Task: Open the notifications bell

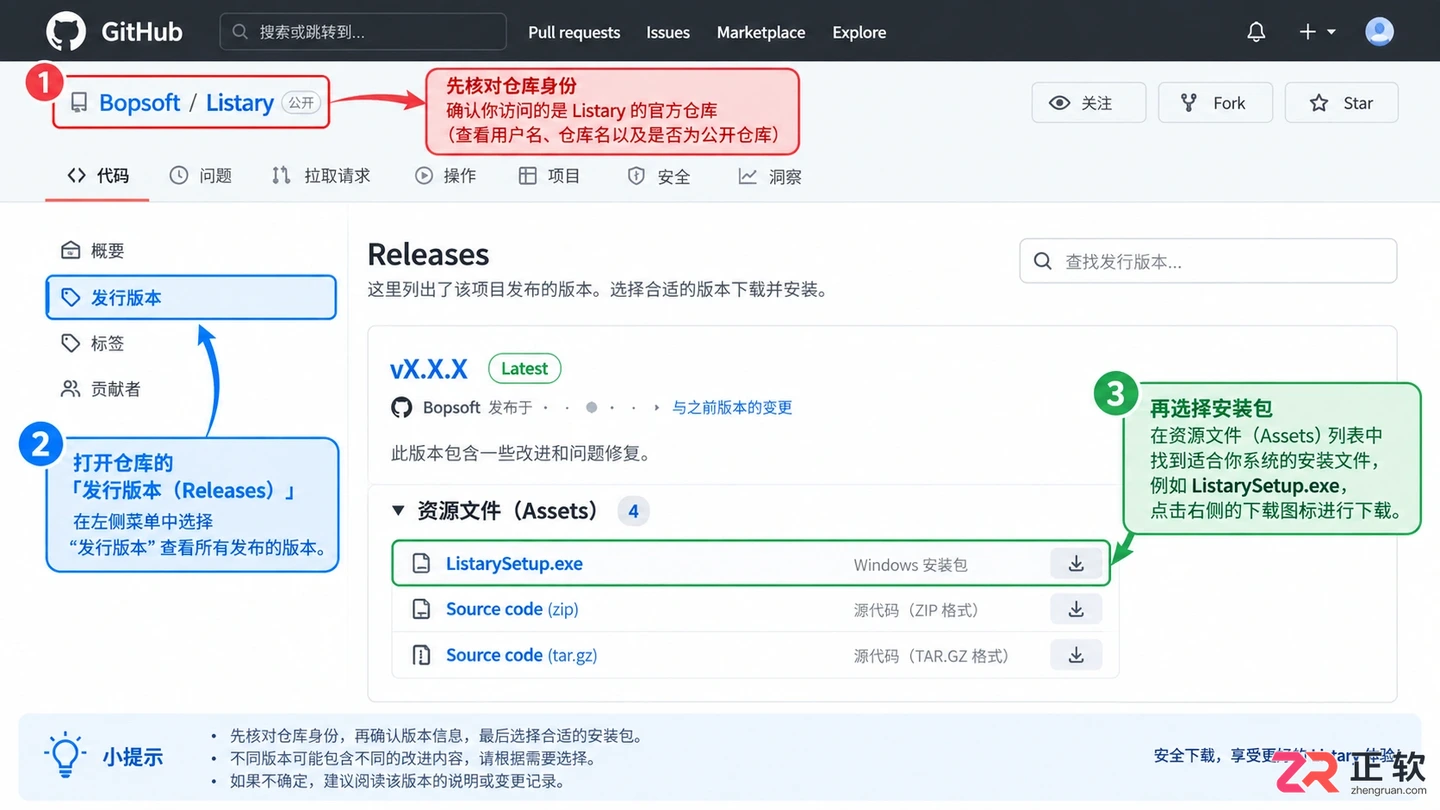Action: click(x=1256, y=32)
